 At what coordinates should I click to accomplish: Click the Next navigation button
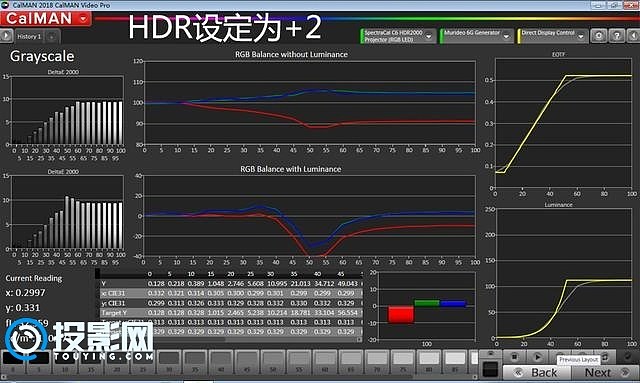[x=605, y=372]
